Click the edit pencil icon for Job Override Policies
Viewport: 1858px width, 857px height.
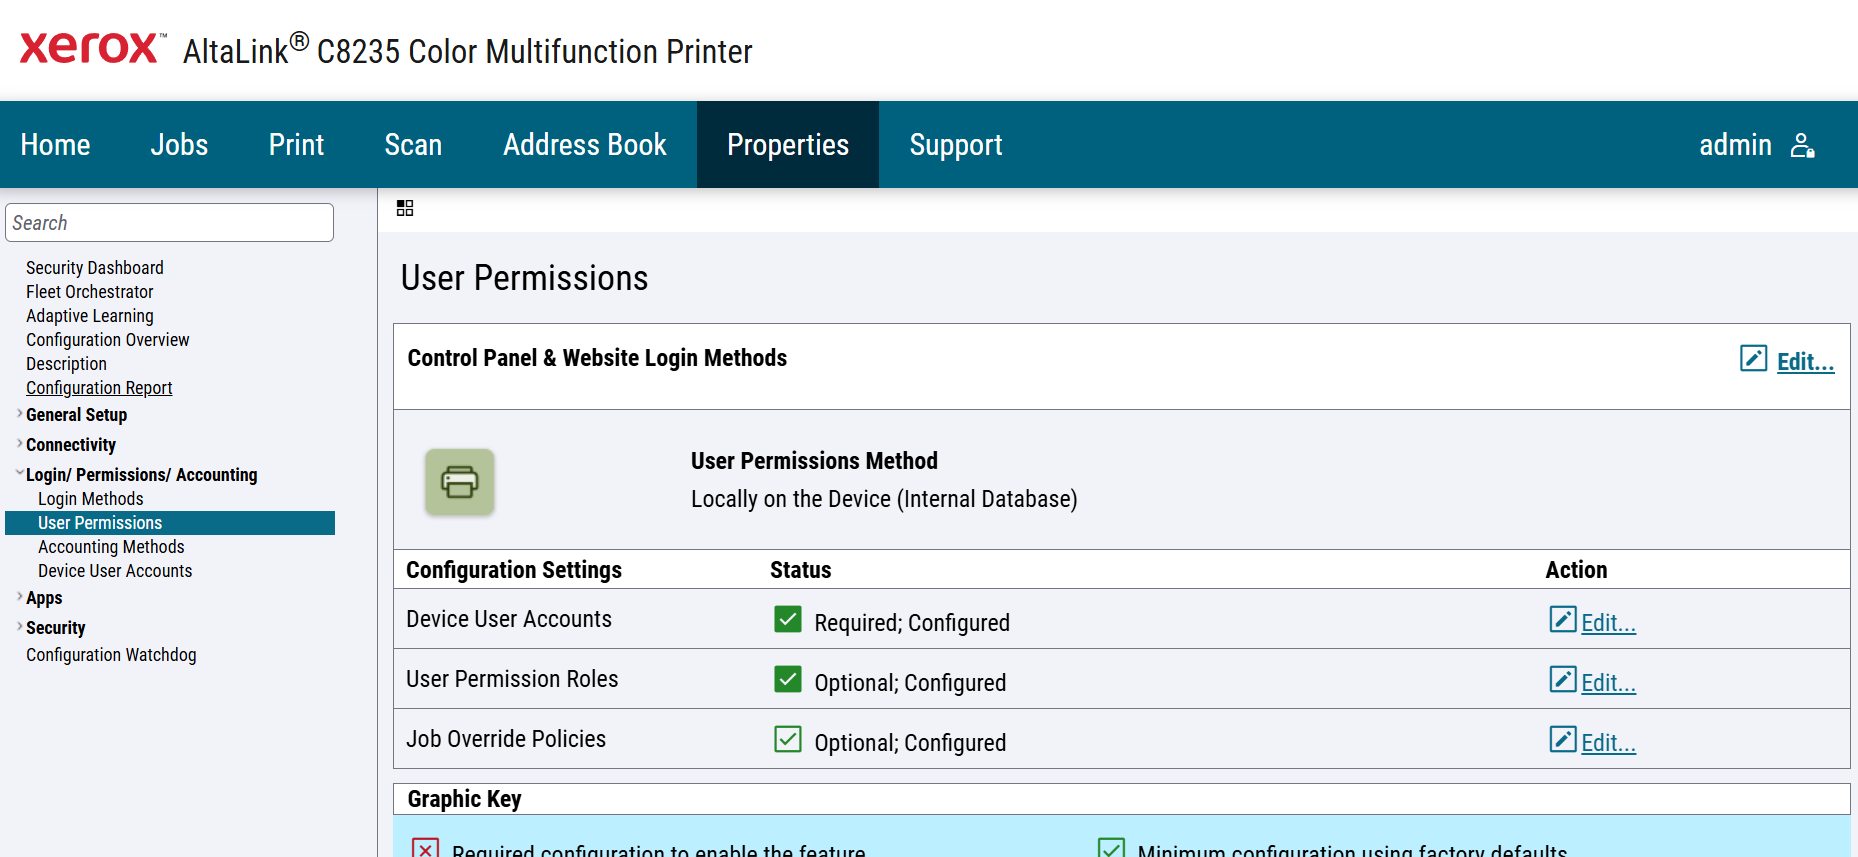pos(1563,740)
